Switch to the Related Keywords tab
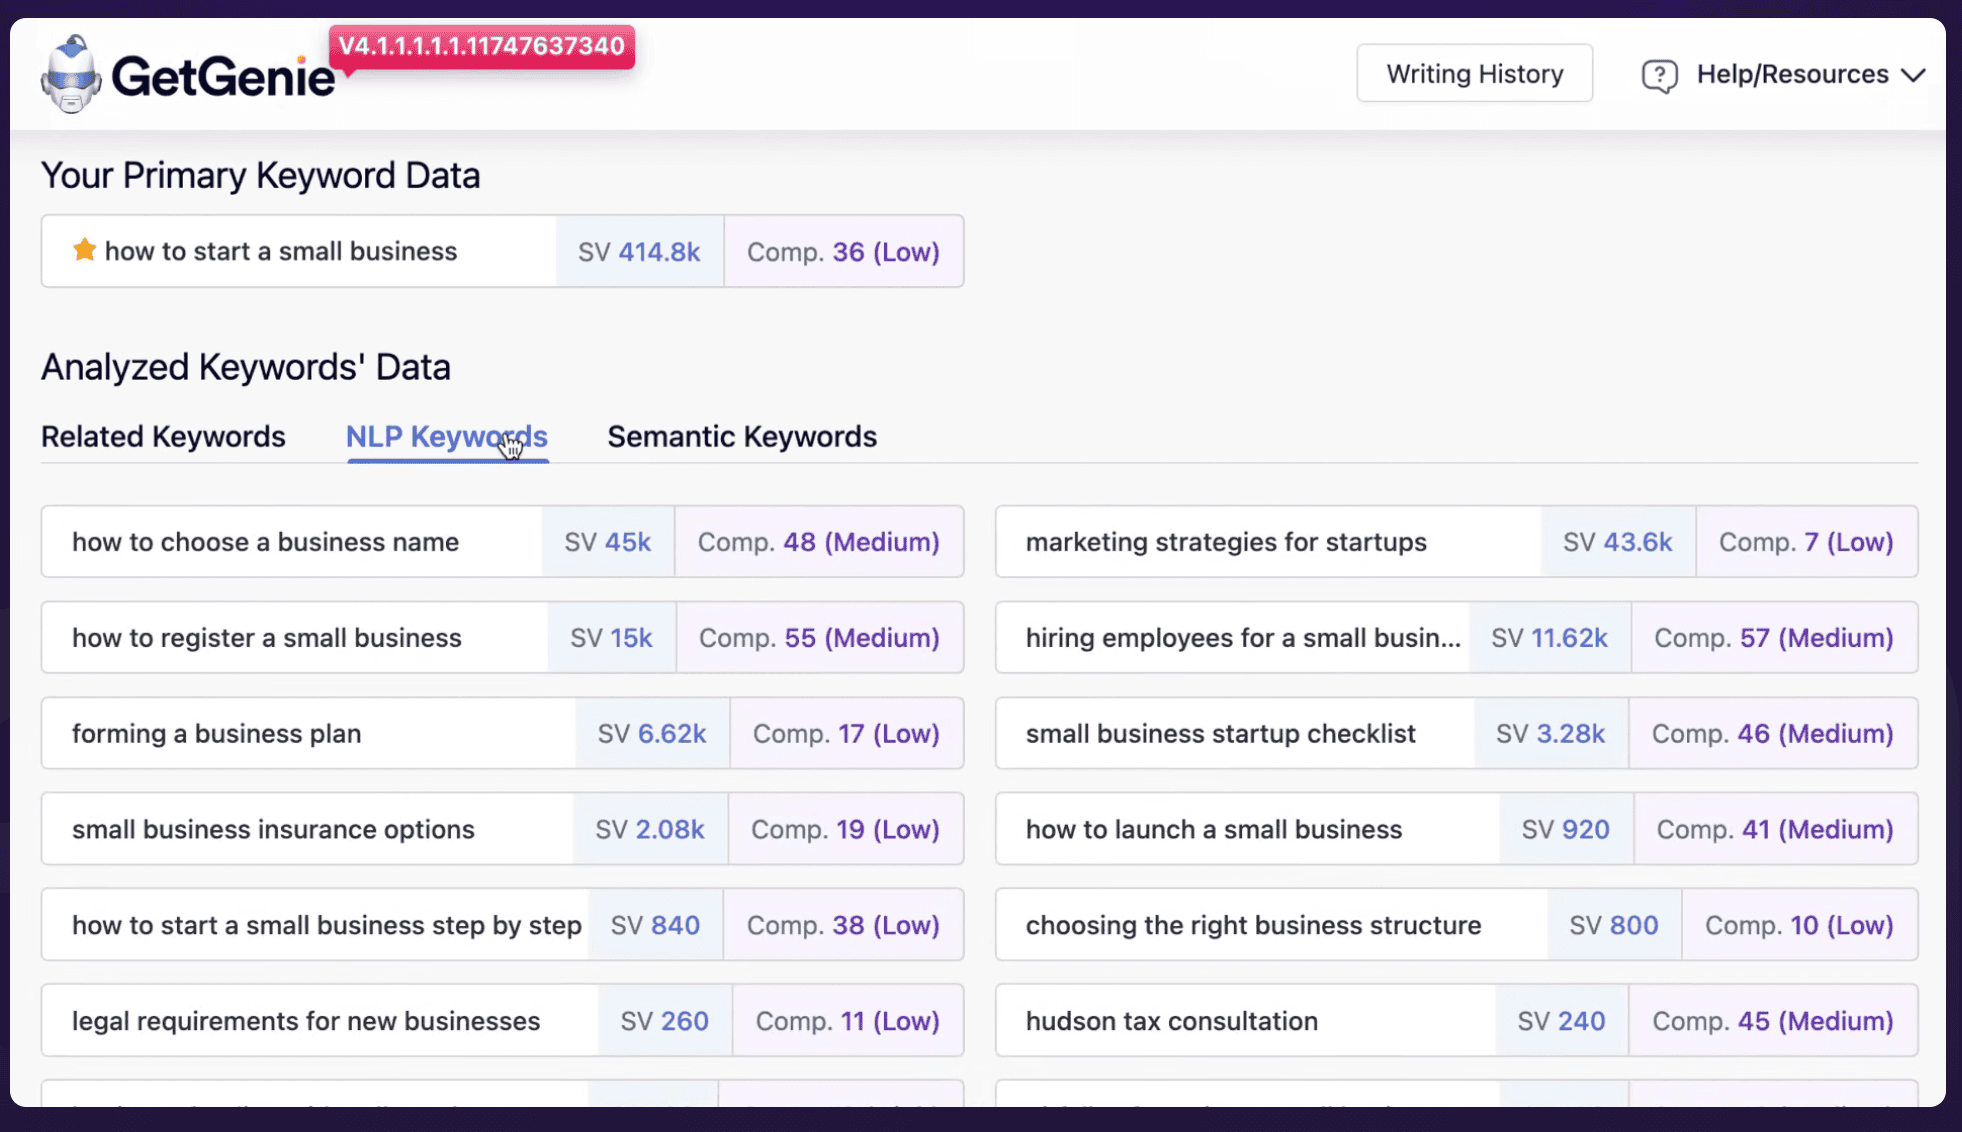 tap(163, 437)
